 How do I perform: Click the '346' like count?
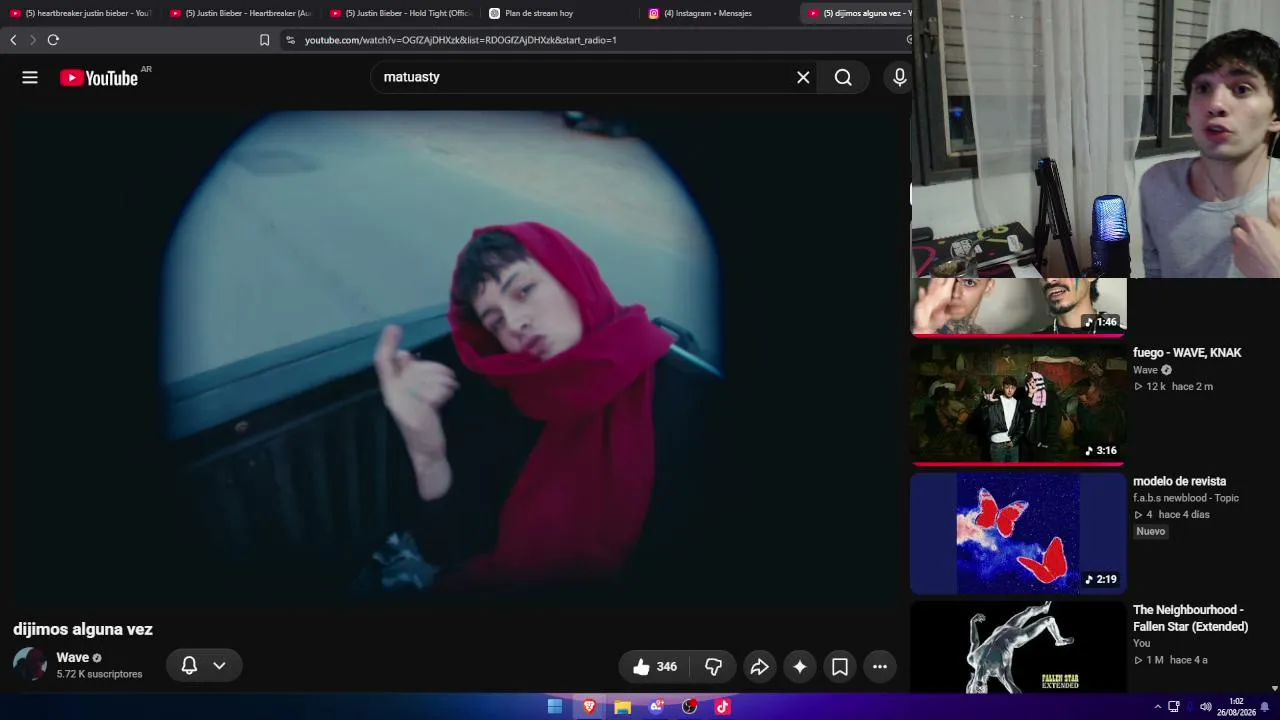point(667,667)
